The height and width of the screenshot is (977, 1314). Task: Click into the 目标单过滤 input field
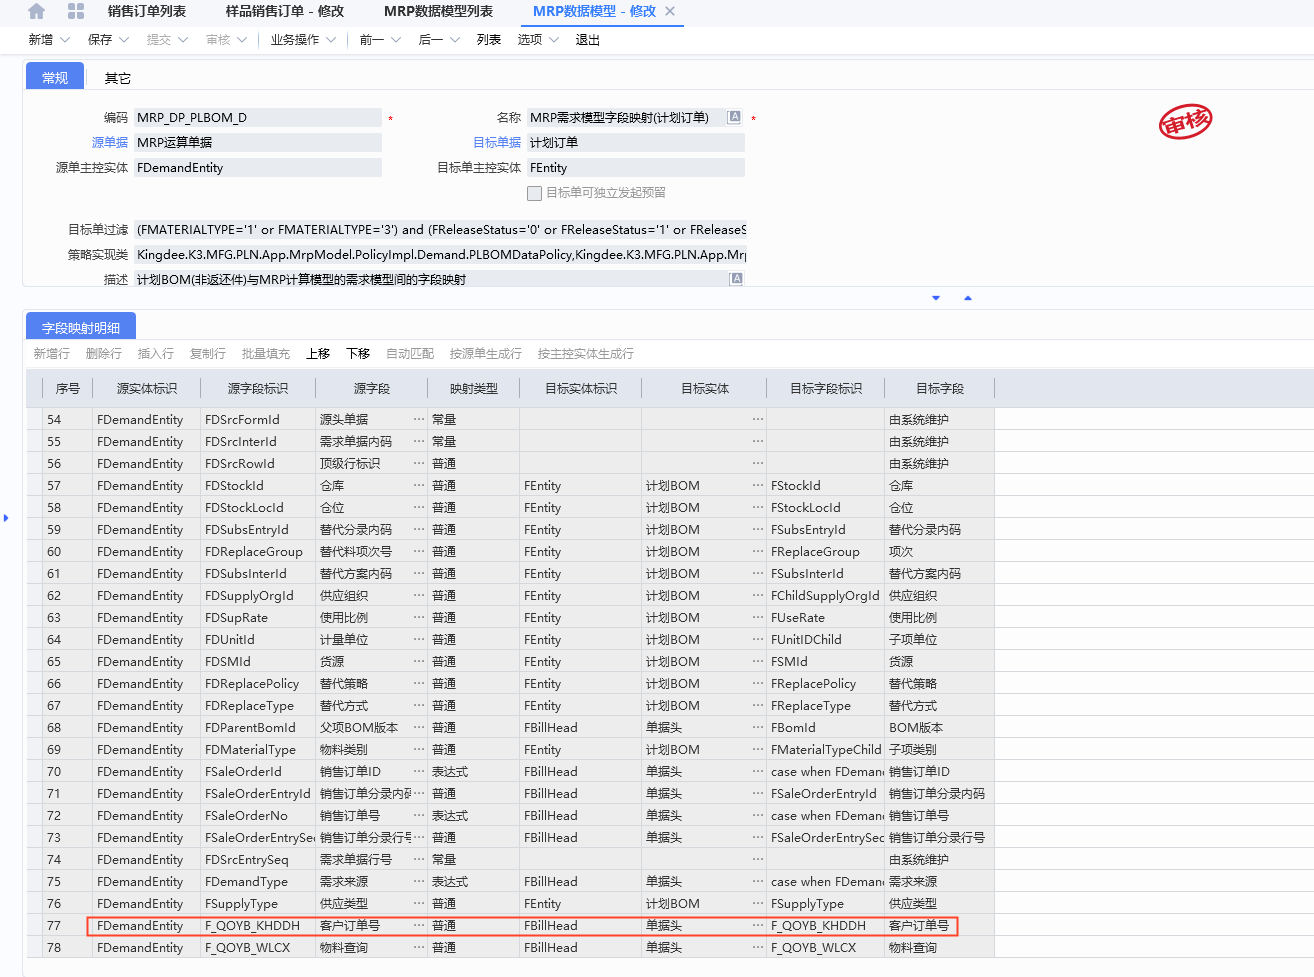tap(440, 229)
